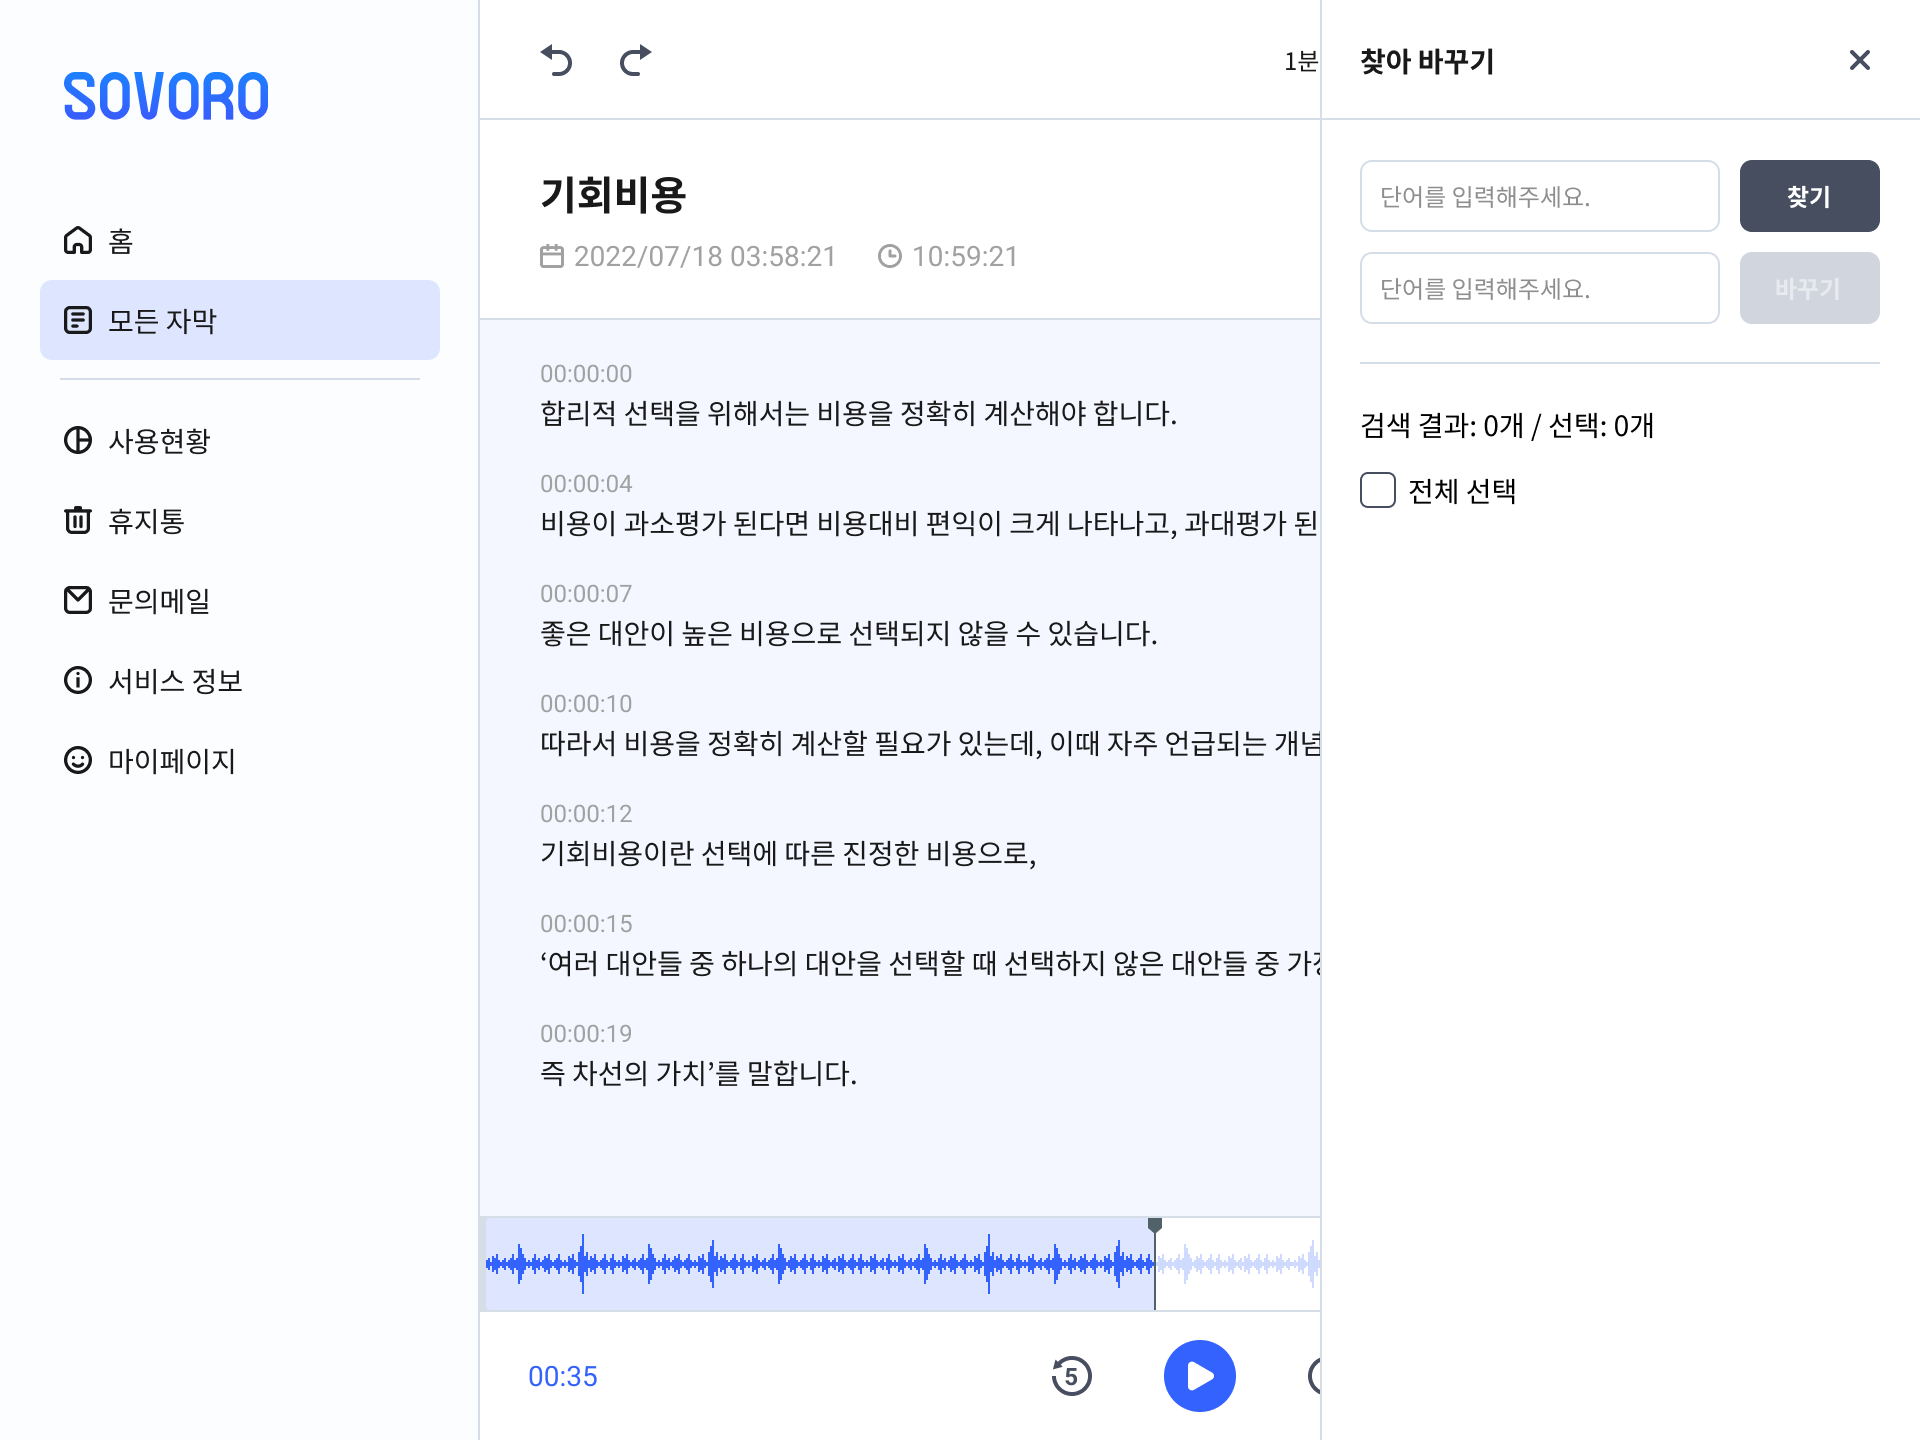Screen dimensions: 1920x1440
Task: Click the redo arrow icon
Action: pyautogui.click(x=635, y=61)
